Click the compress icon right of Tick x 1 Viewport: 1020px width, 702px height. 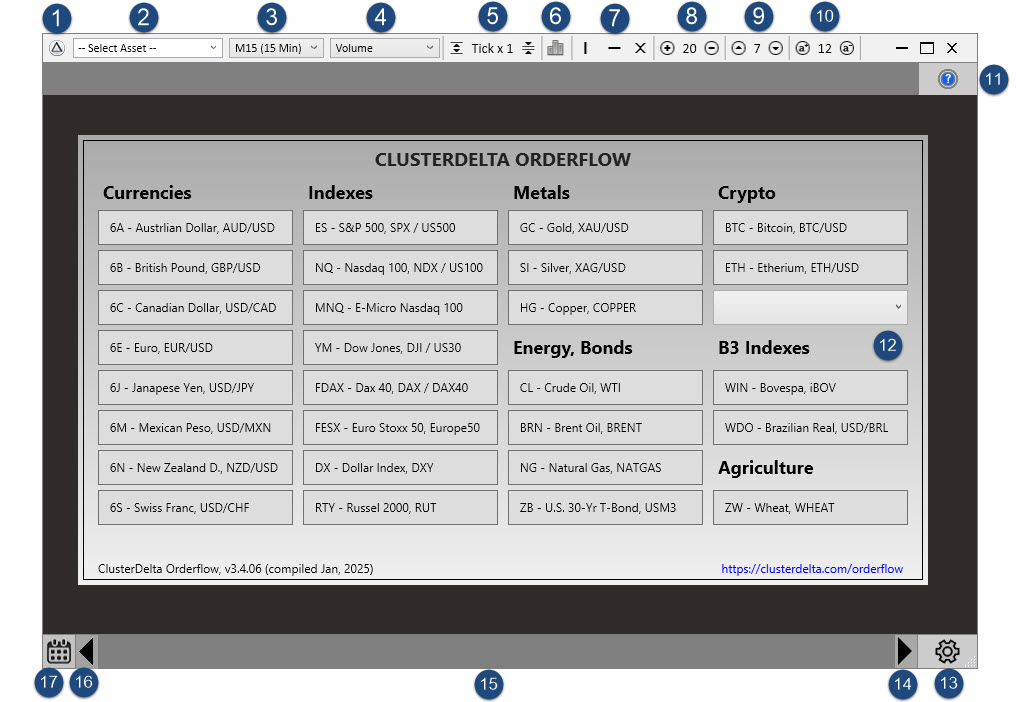click(x=528, y=48)
